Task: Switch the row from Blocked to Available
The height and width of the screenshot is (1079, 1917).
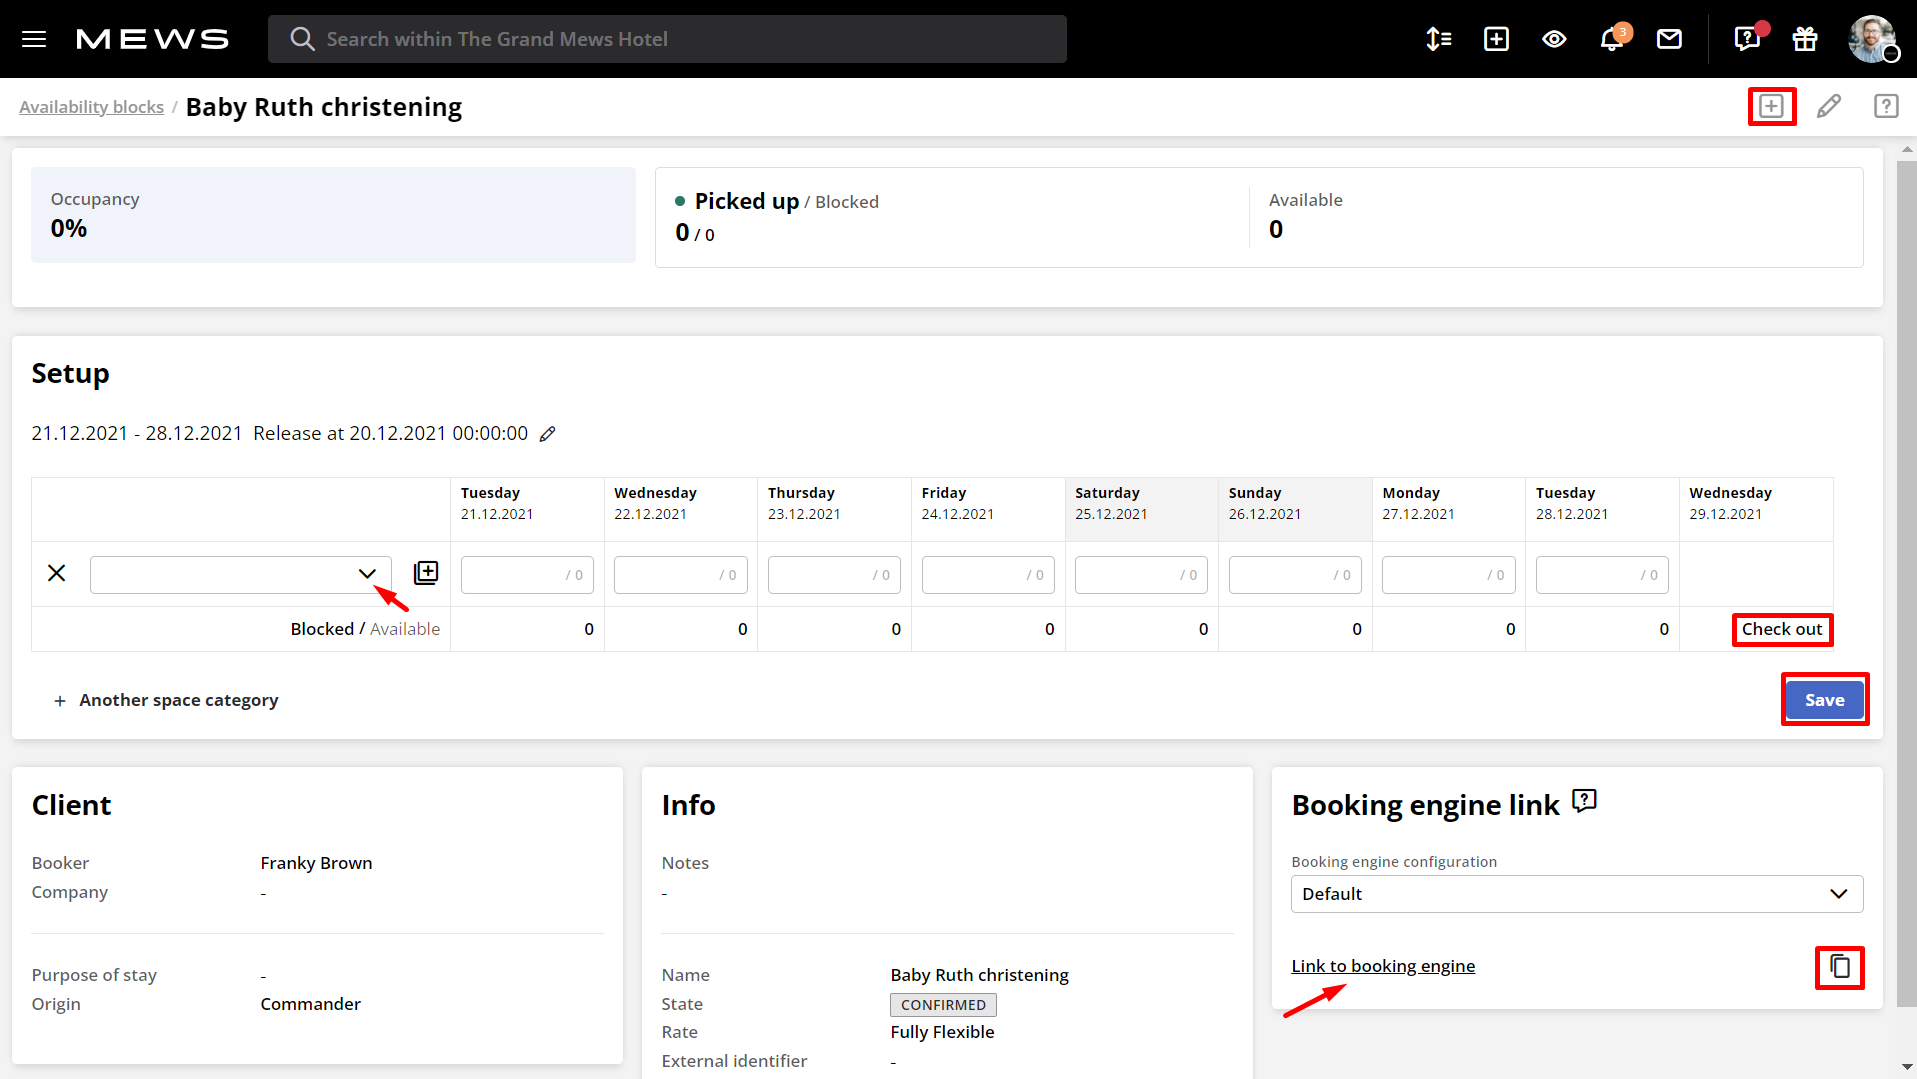Action: coord(405,628)
